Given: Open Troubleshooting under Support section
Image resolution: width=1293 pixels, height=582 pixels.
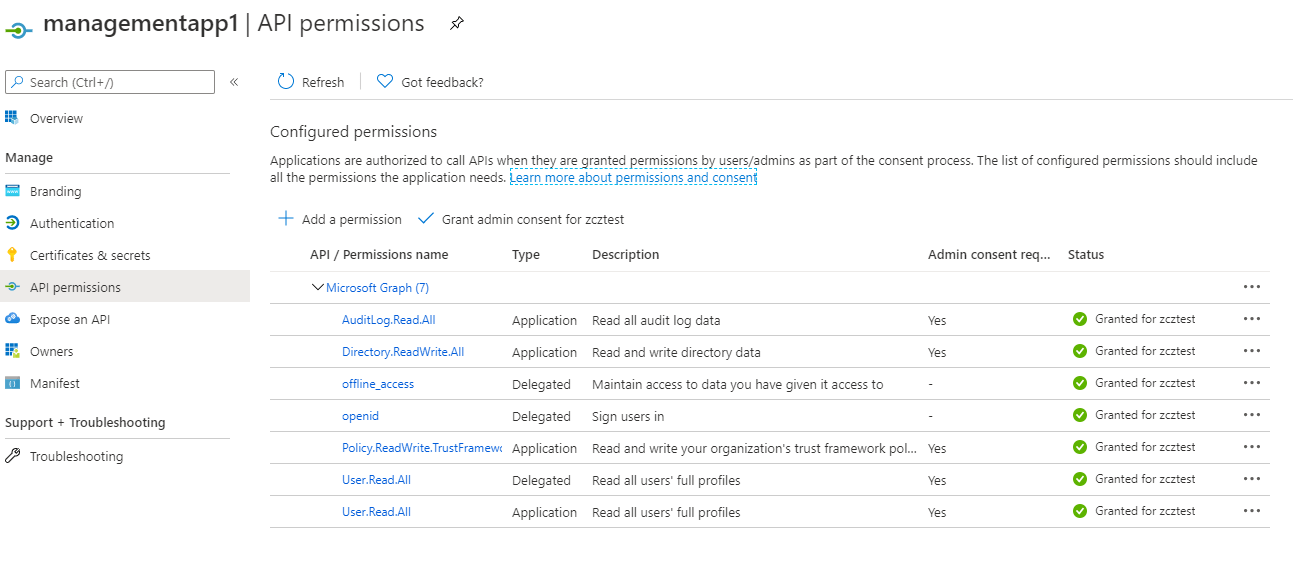Looking at the screenshot, I should point(76,456).
